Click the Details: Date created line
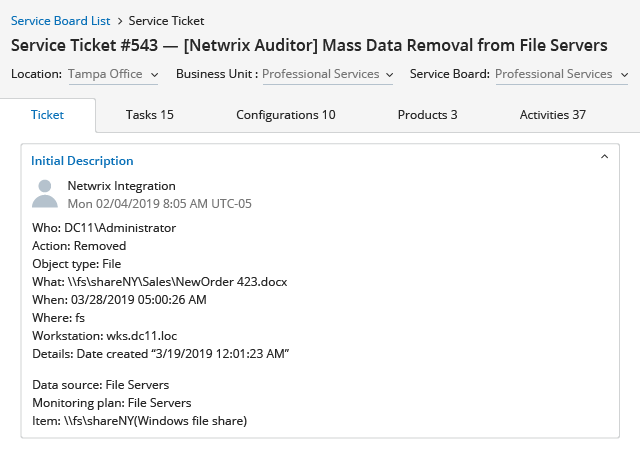The height and width of the screenshot is (450, 640). pyautogui.click(x=160, y=354)
